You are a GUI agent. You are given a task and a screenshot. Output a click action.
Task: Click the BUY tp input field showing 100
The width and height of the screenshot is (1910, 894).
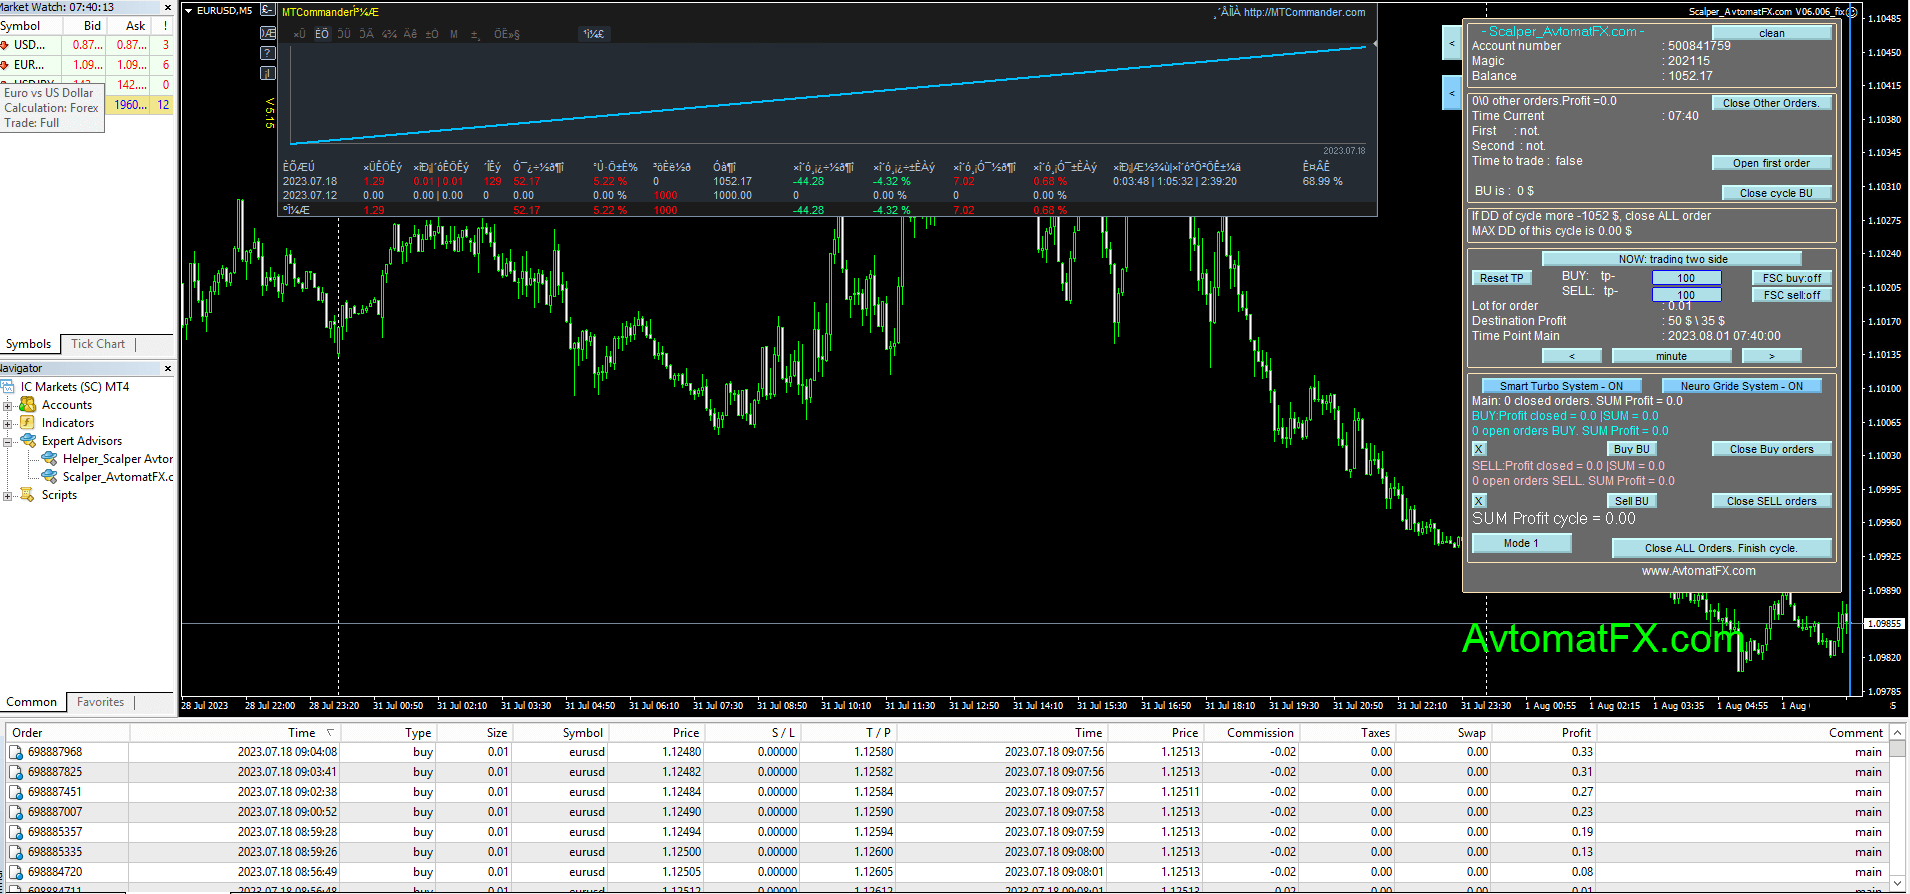(x=1686, y=278)
